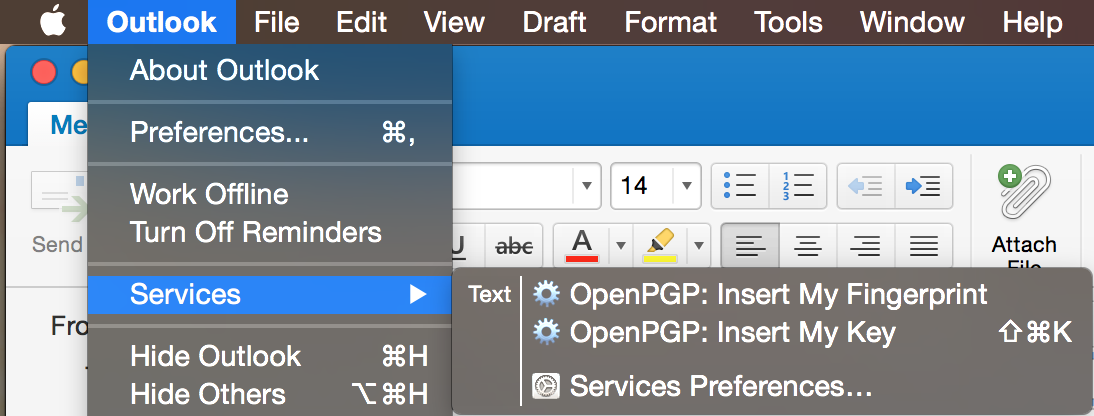1094x416 pixels.
Task: Open the highlight color dropdown arrow
Action: [x=699, y=245]
